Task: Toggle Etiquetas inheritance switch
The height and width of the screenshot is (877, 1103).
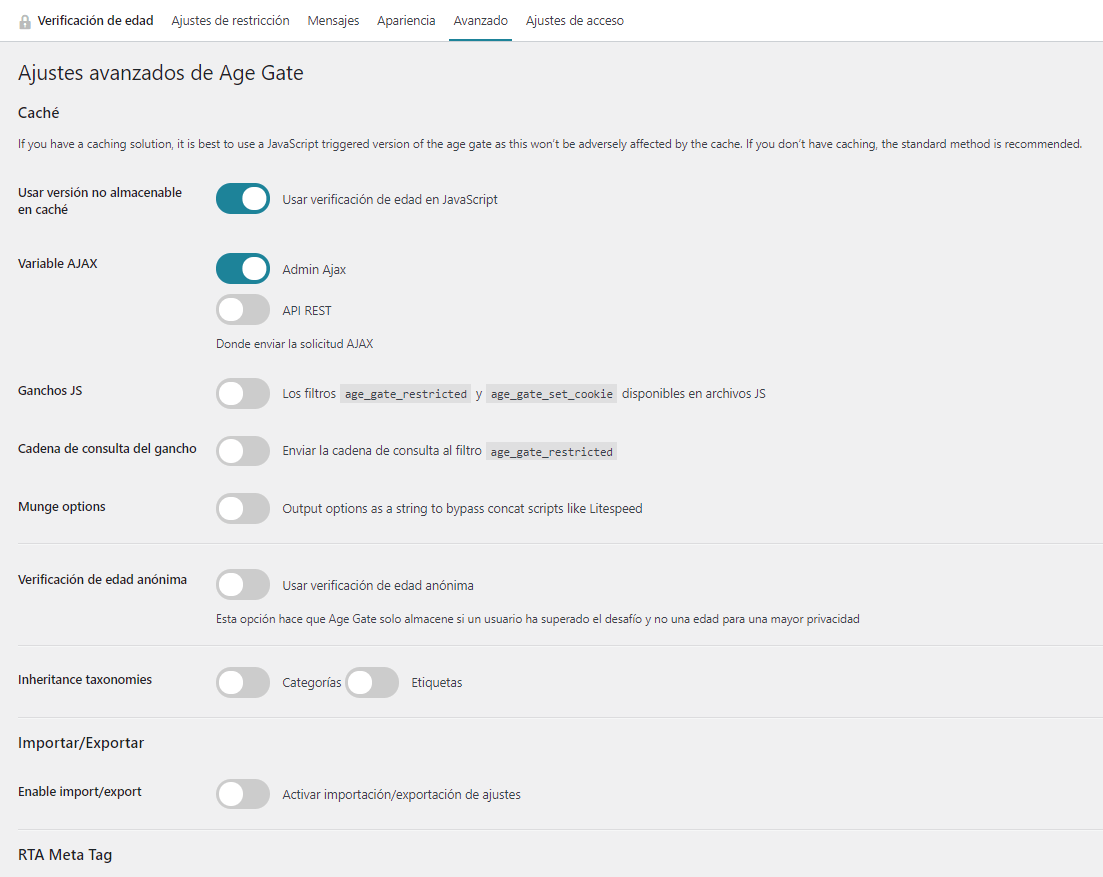Action: (372, 682)
